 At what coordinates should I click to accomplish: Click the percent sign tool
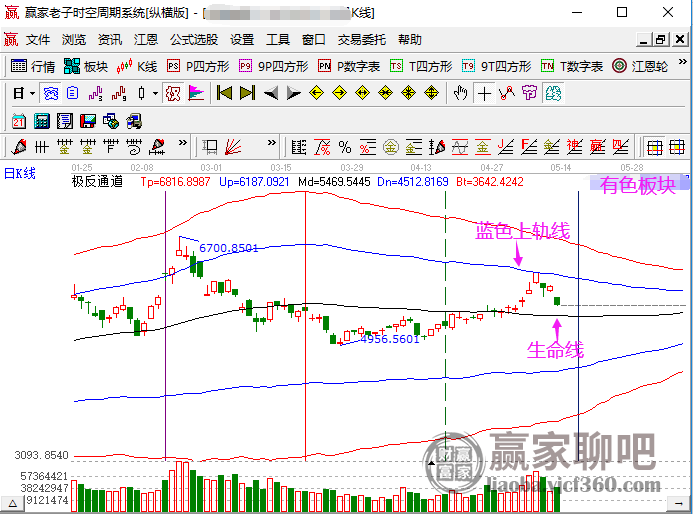point(344,147)
